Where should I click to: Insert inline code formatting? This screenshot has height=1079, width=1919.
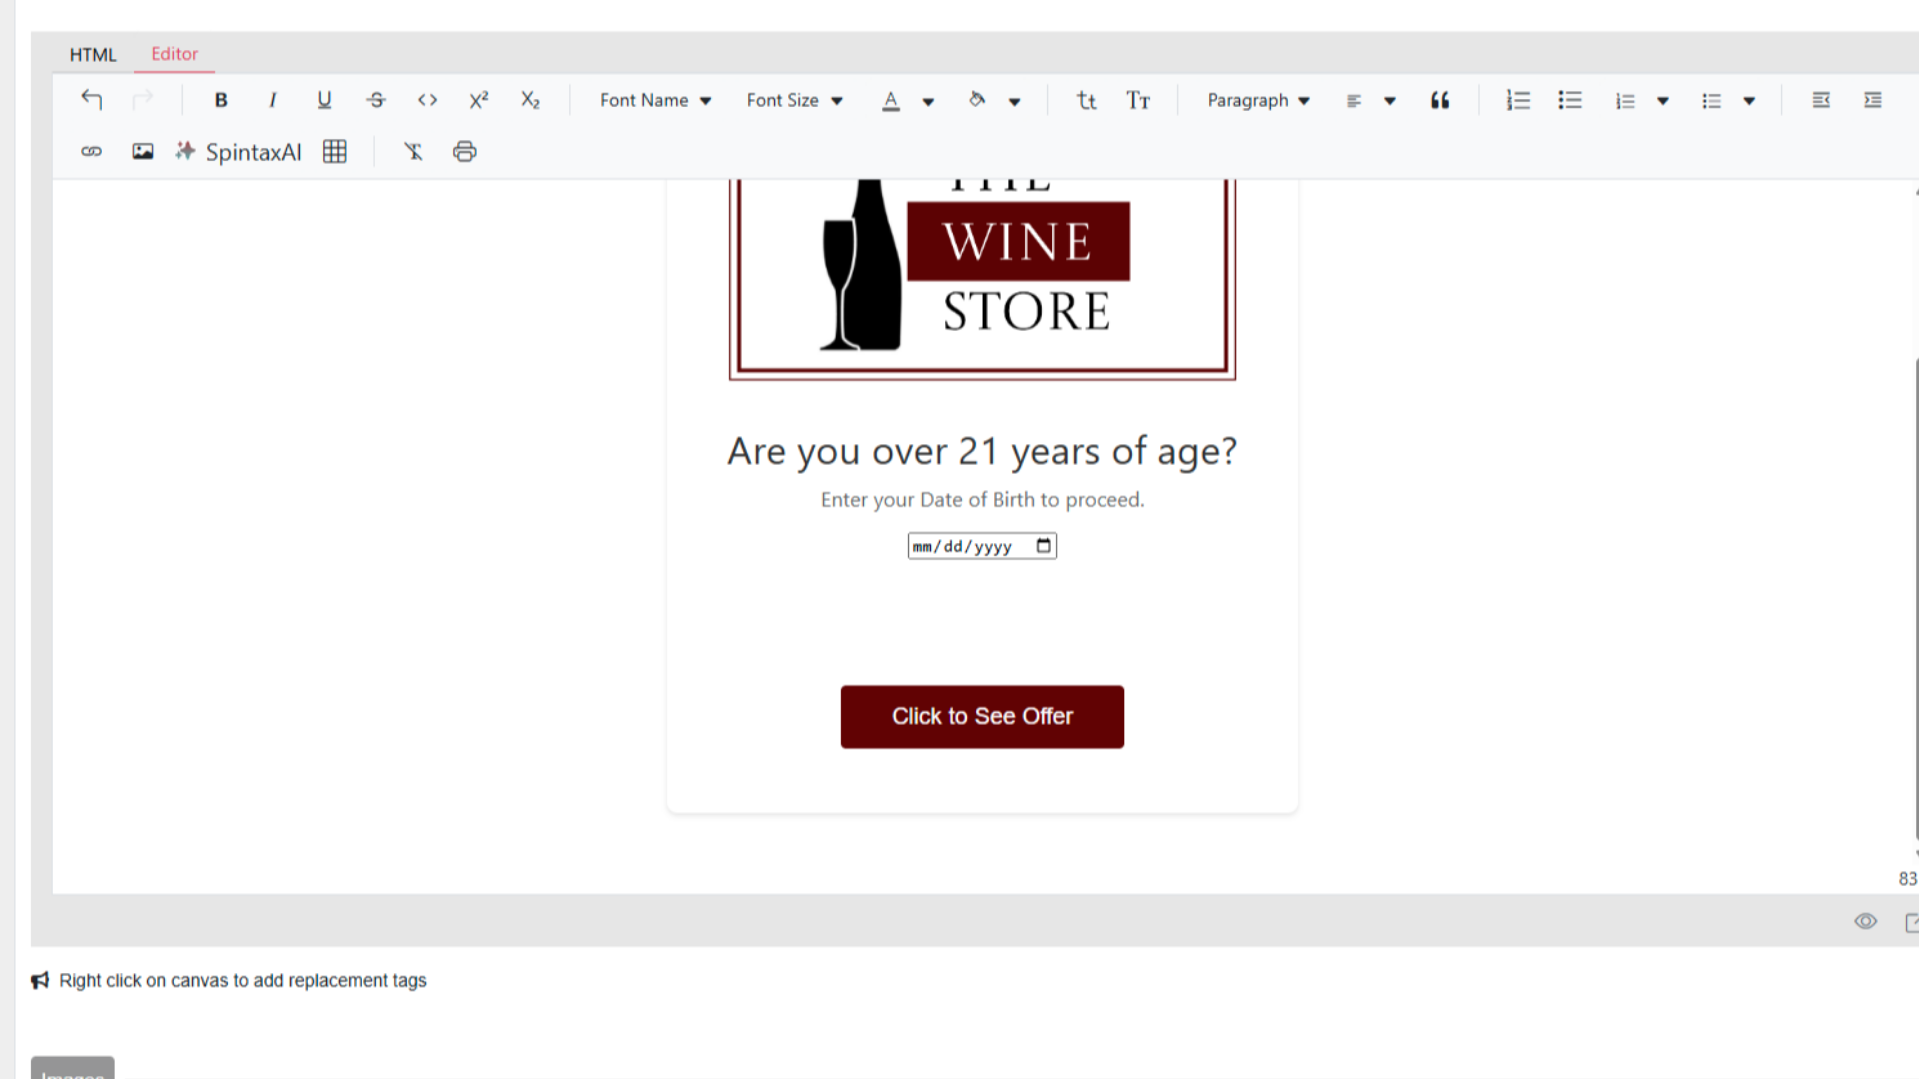pos(428,100)
